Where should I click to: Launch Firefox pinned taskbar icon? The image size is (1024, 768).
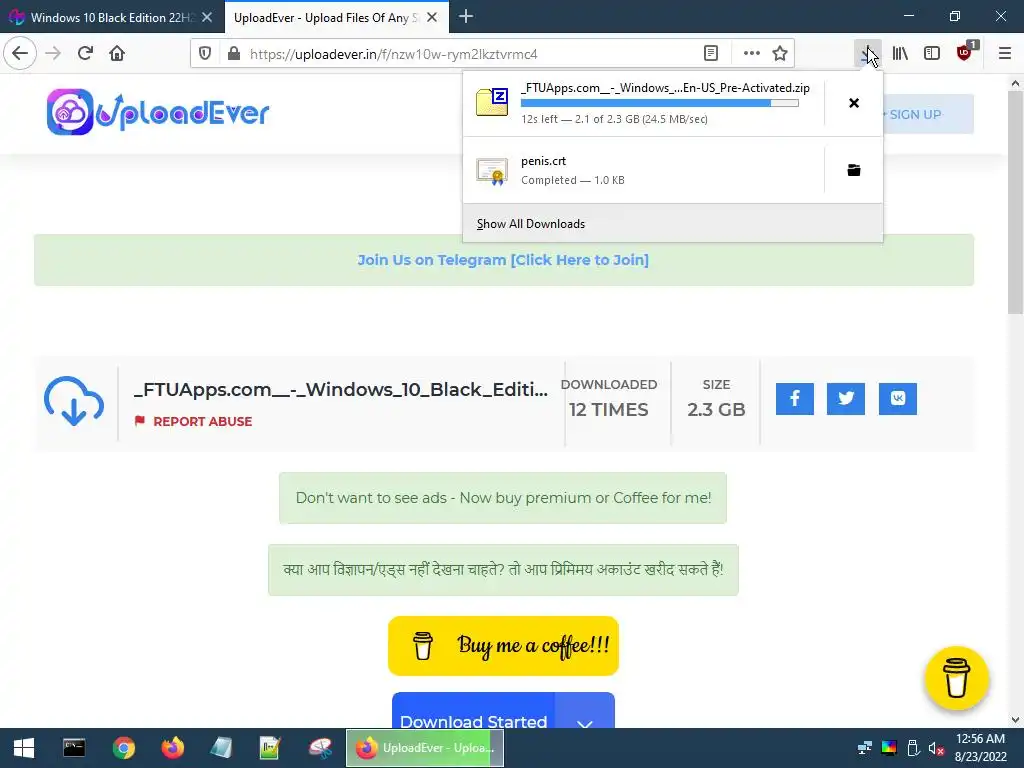172,748
